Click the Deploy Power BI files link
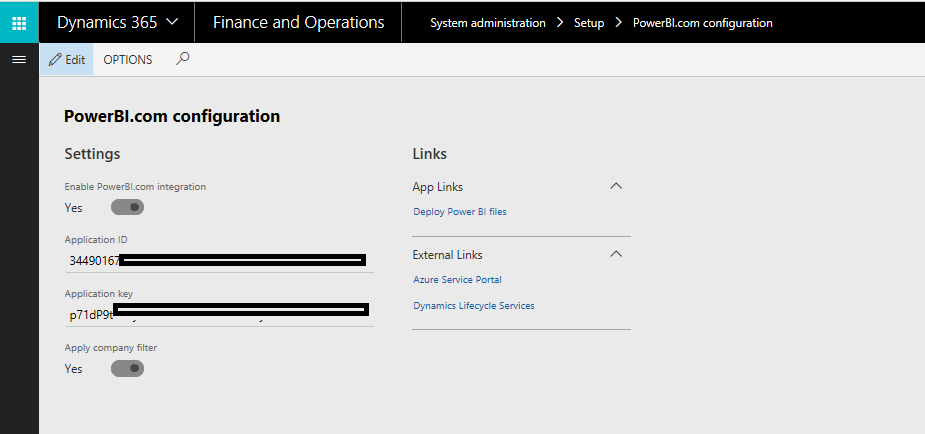925x434 pixels. 460,212
